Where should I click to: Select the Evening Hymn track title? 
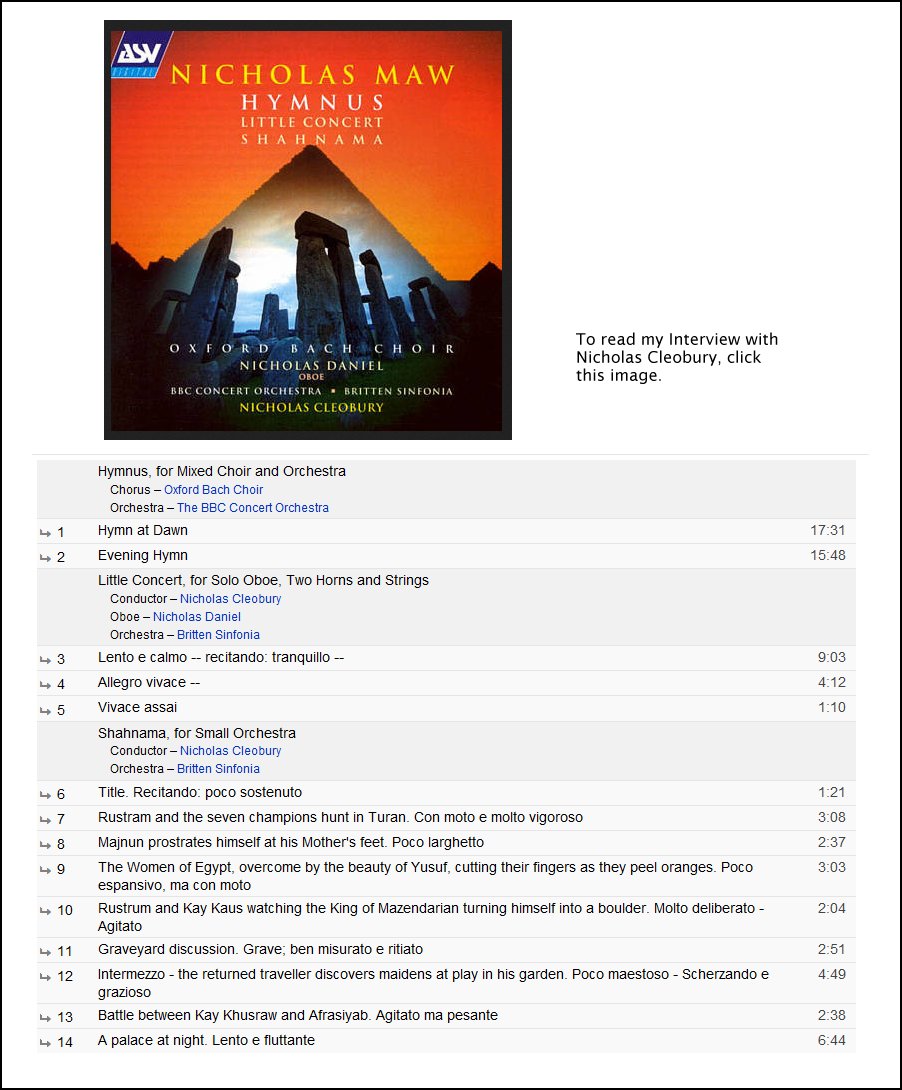click(x=142, y=555)
